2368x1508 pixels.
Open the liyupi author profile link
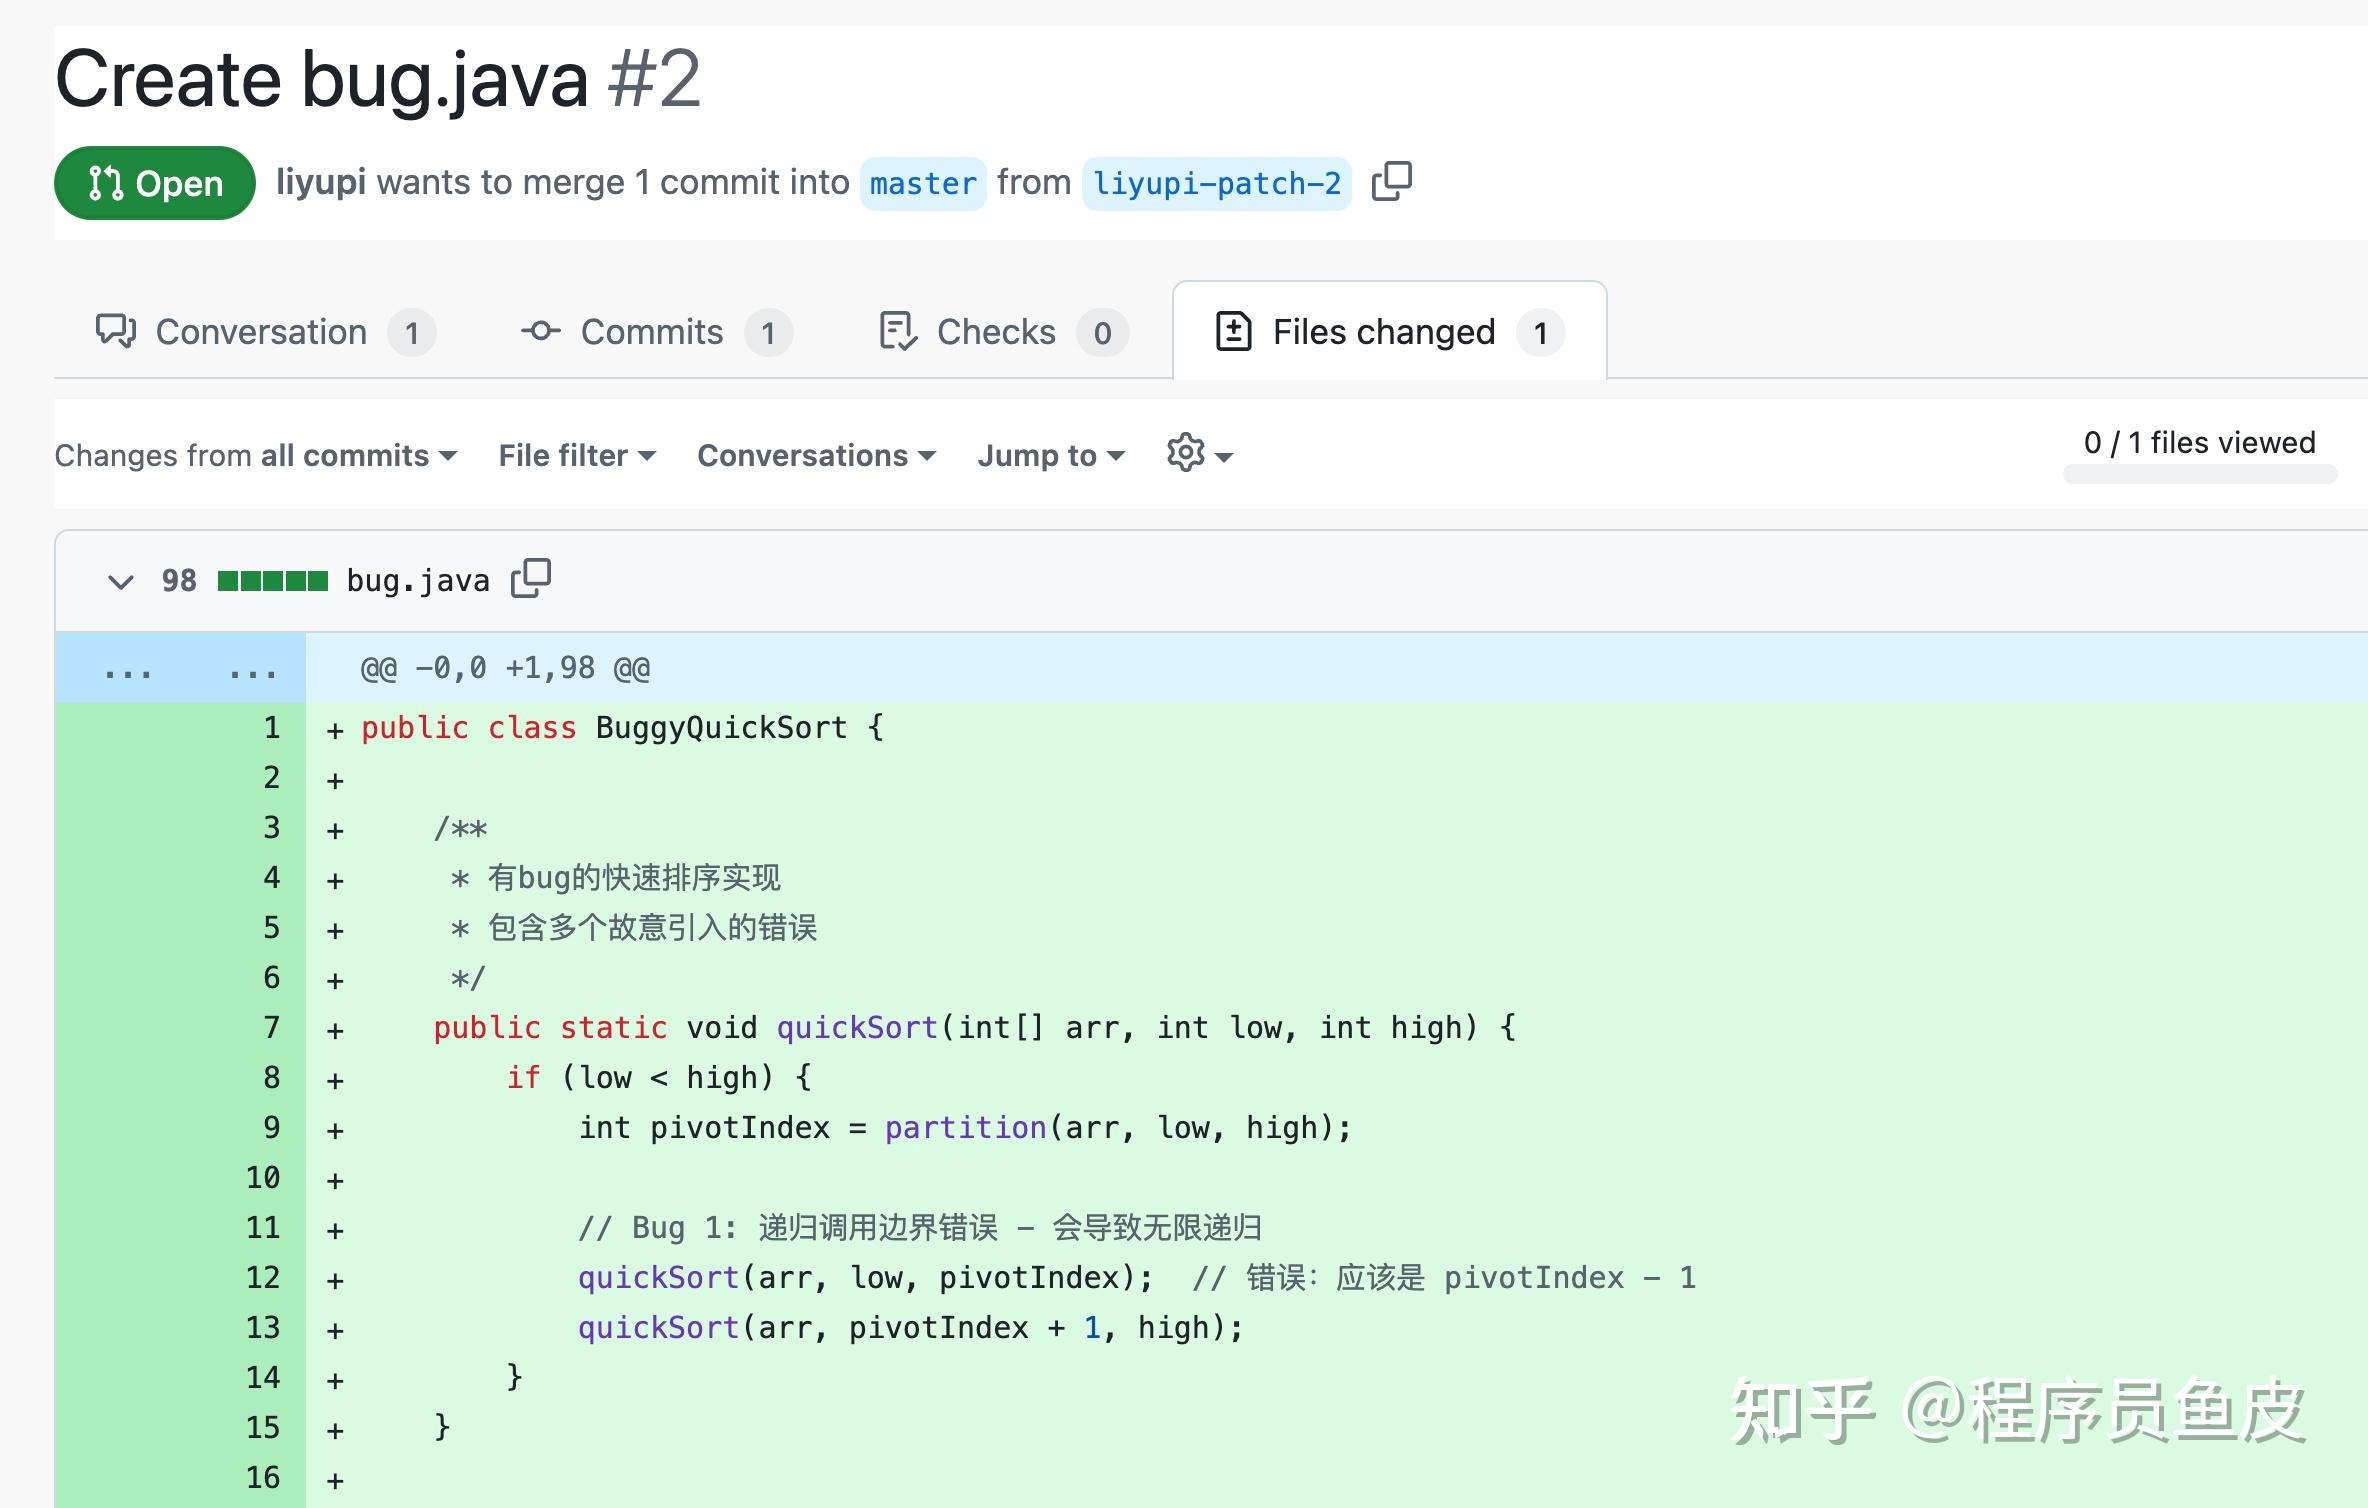[x=320, y=183]
